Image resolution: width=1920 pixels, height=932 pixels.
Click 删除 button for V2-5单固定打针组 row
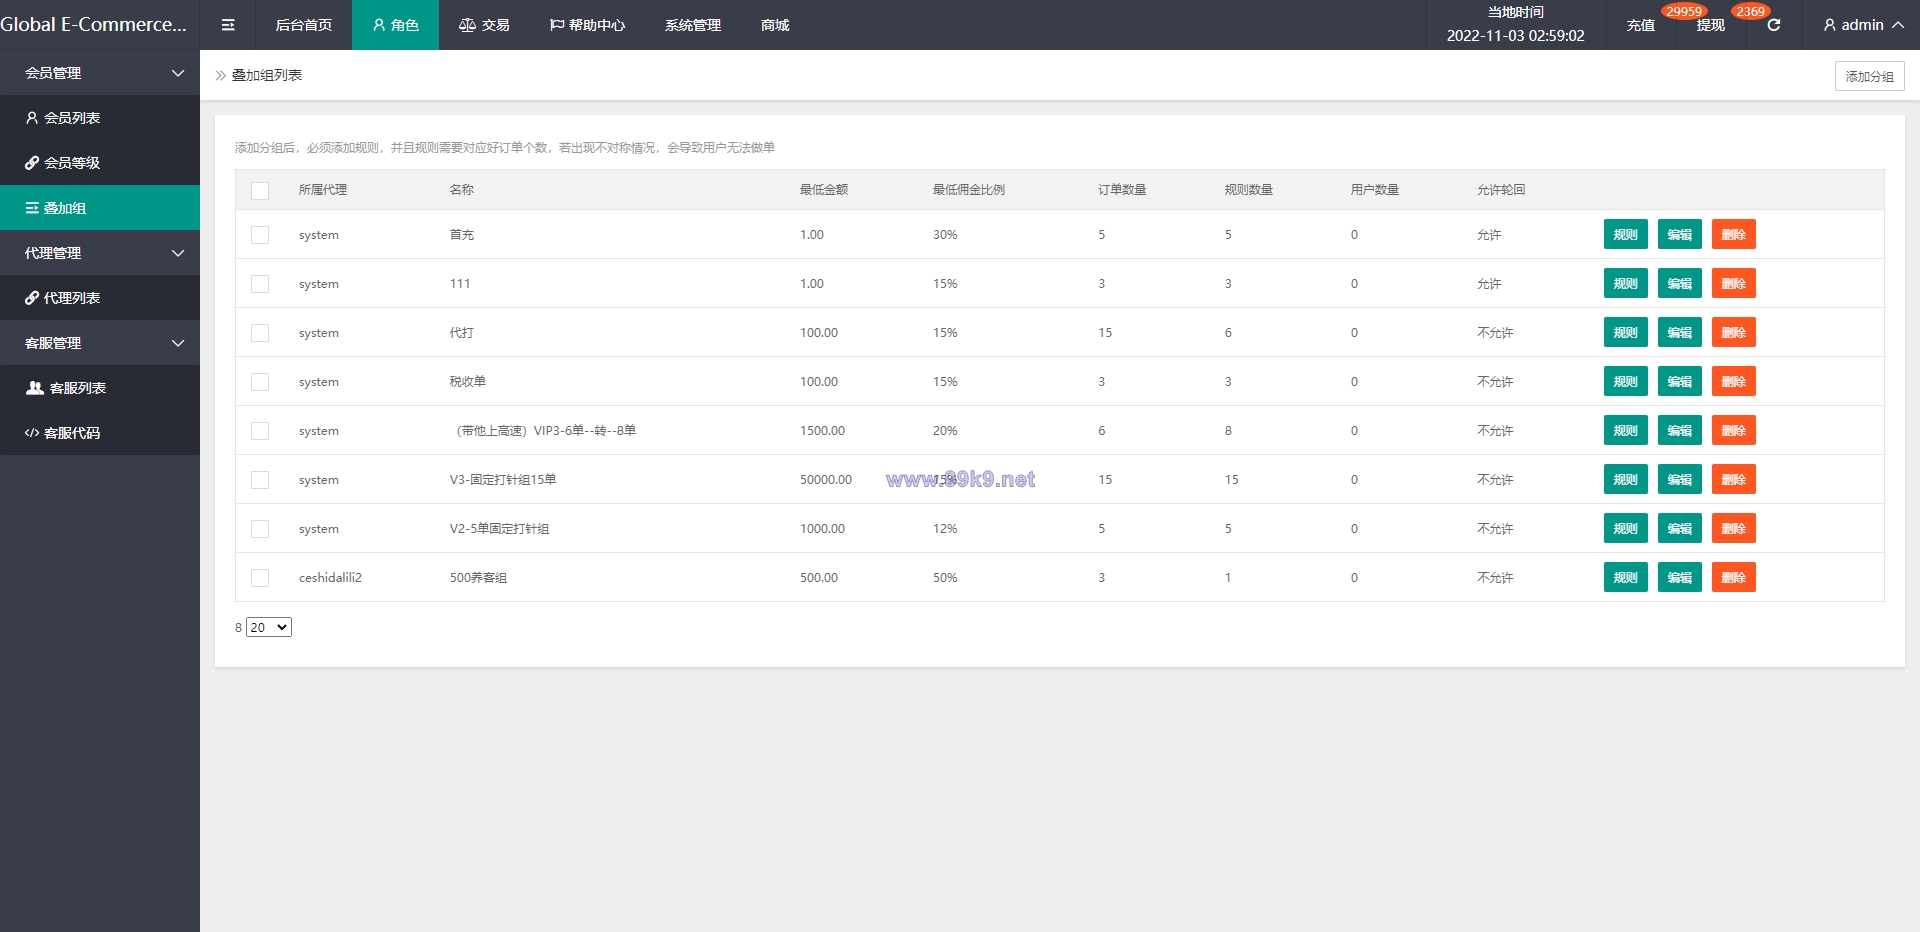1734,529
